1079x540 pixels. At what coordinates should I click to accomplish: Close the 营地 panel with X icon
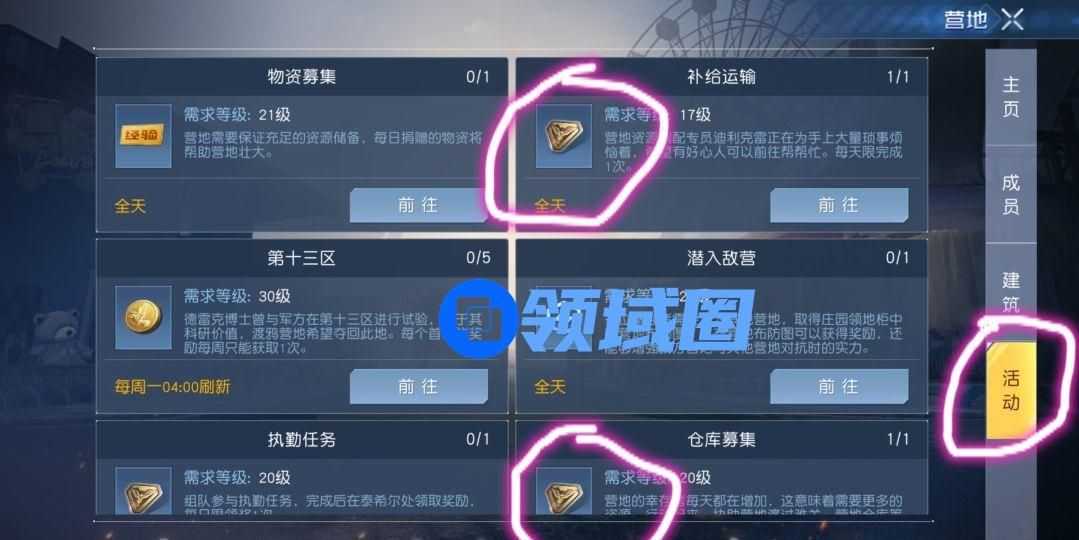click(x=1012, y=19)
